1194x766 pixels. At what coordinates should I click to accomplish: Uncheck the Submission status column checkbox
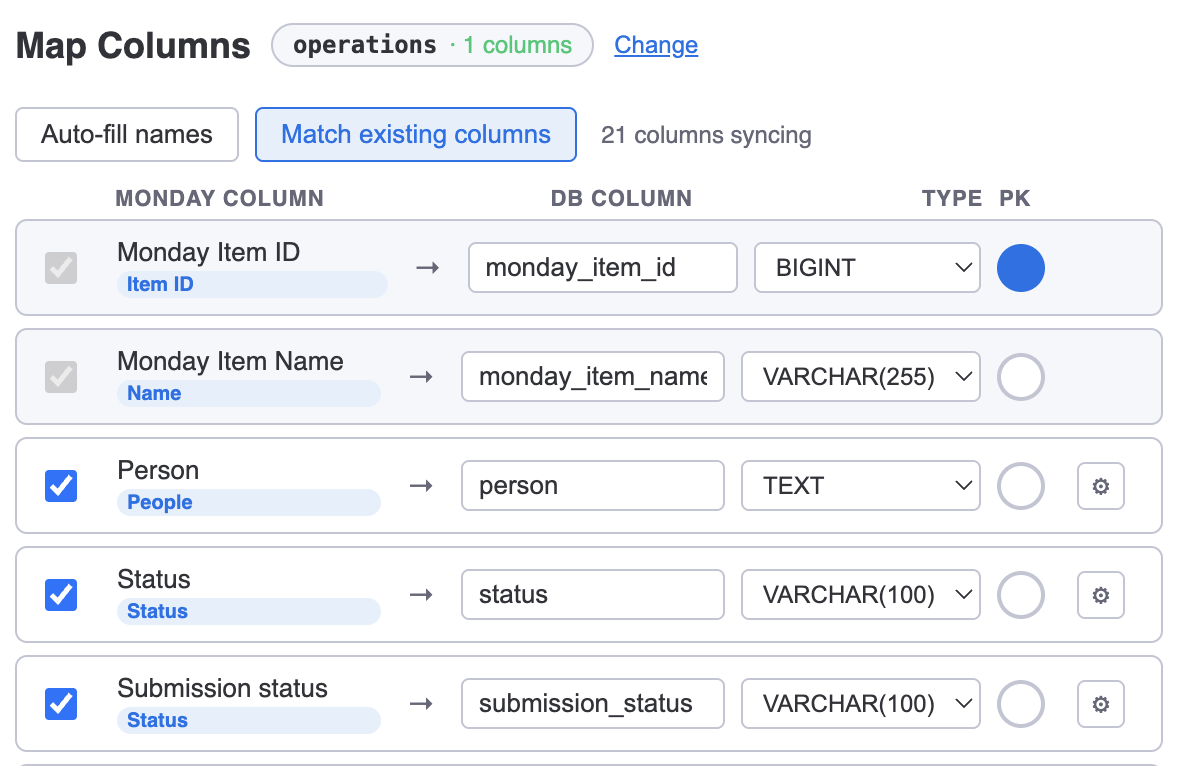tap(61, 704)
